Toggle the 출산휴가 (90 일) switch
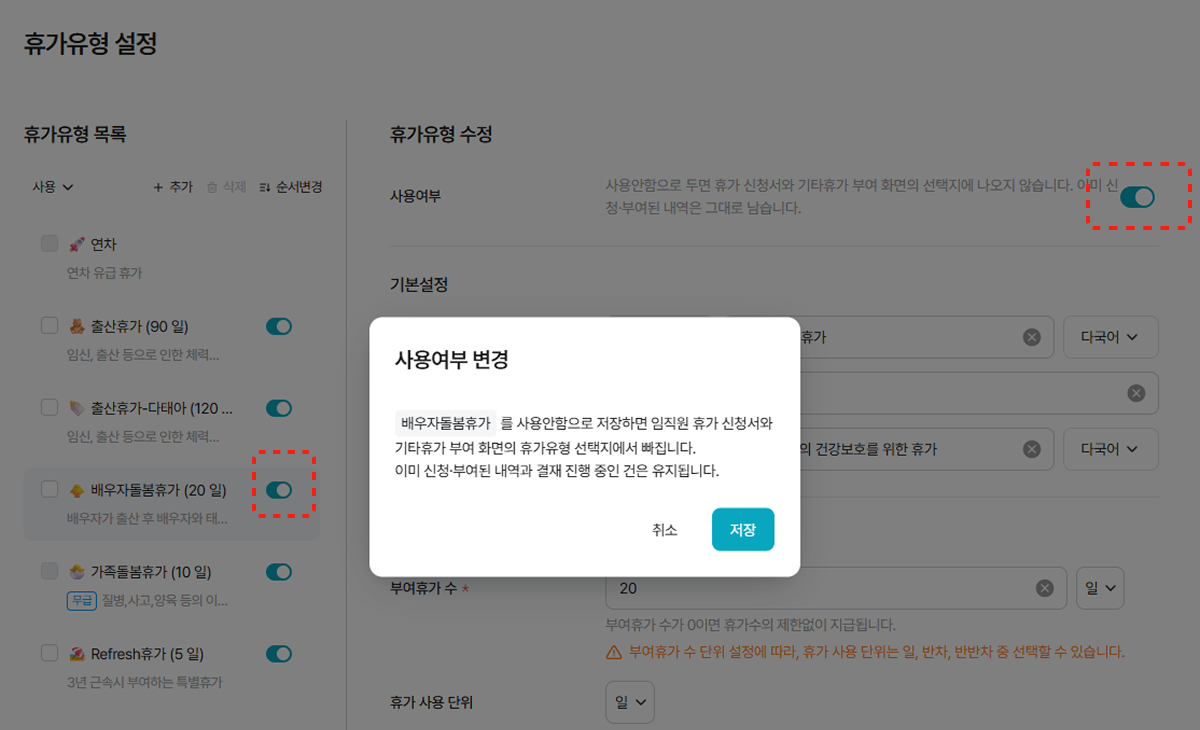1200x730 pixels. tap(279, 326)
